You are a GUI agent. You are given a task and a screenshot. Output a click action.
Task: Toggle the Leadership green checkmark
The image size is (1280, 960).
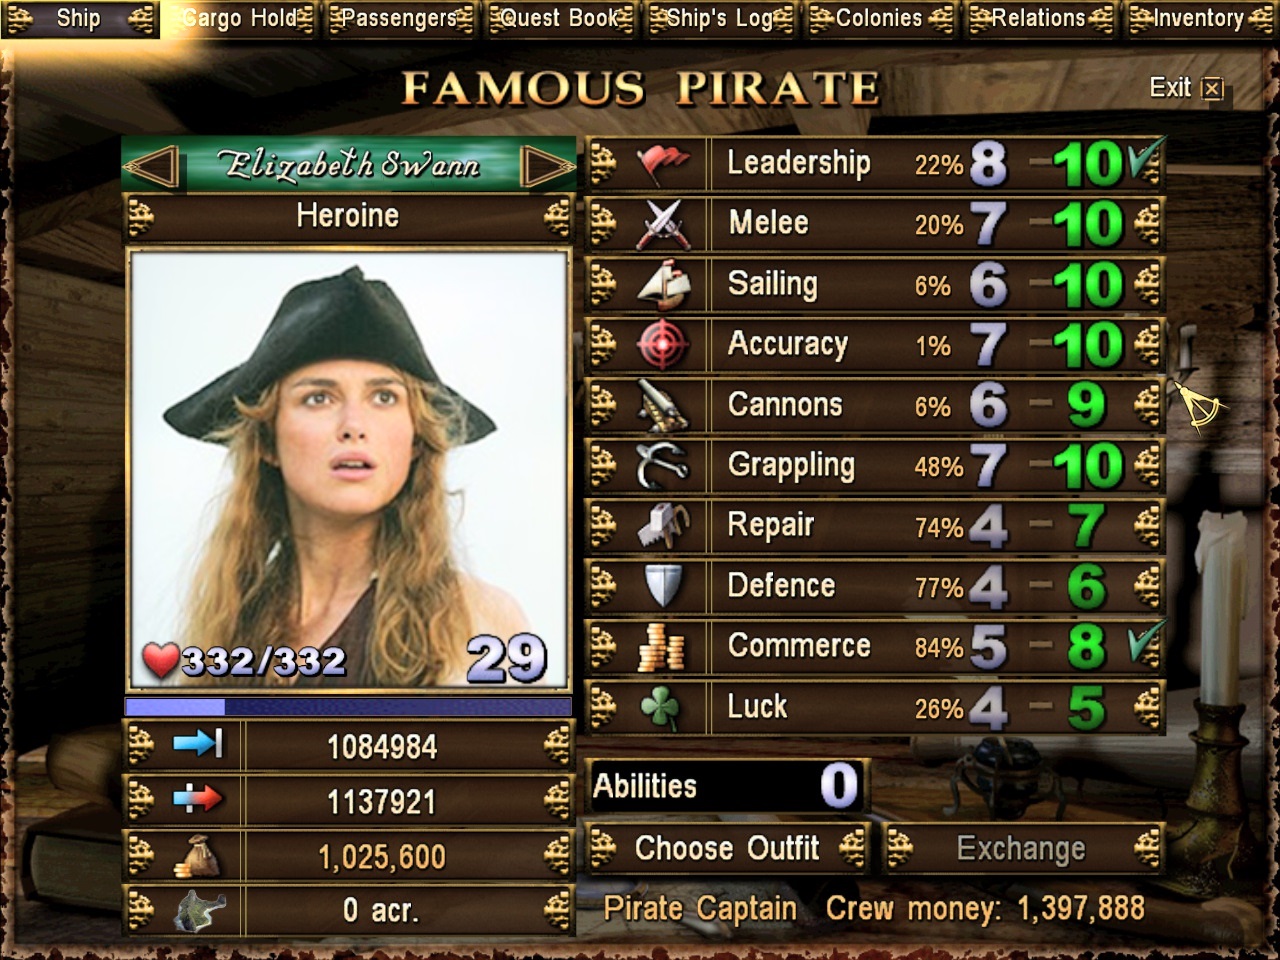pos(1144,160)
